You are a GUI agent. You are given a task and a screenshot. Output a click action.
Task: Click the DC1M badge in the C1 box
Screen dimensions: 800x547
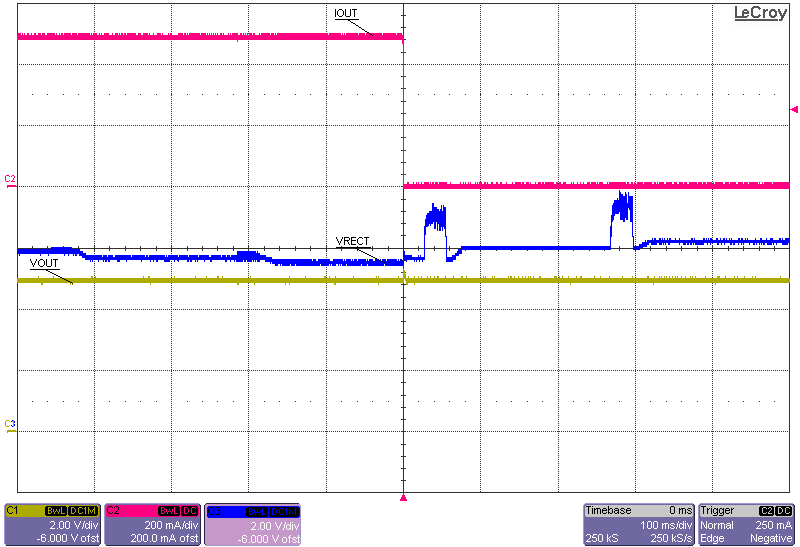[x=83, y=511]
